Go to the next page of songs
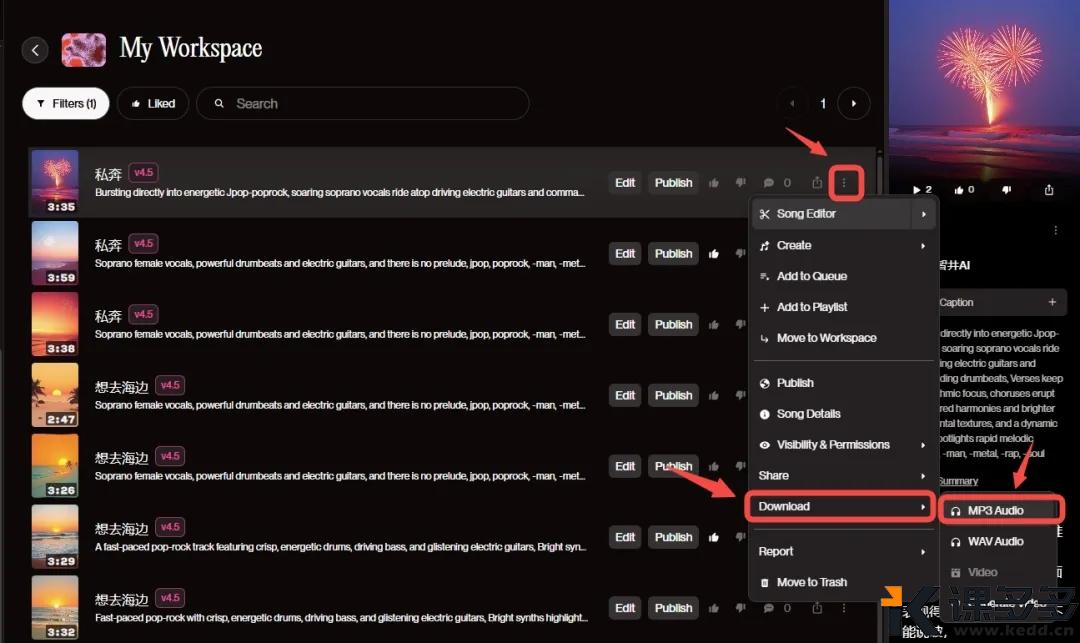The image size is (1080, 643). (853, 103)
